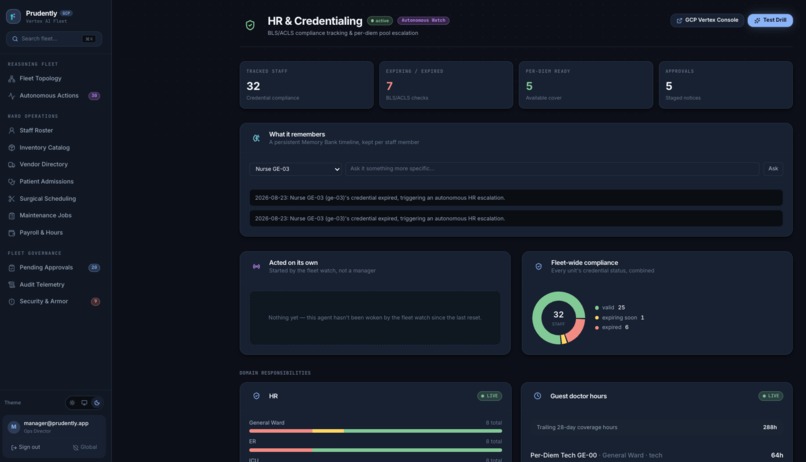
Task: Click the GCP Vertex Console button
Action: click(x=707, y=20)
